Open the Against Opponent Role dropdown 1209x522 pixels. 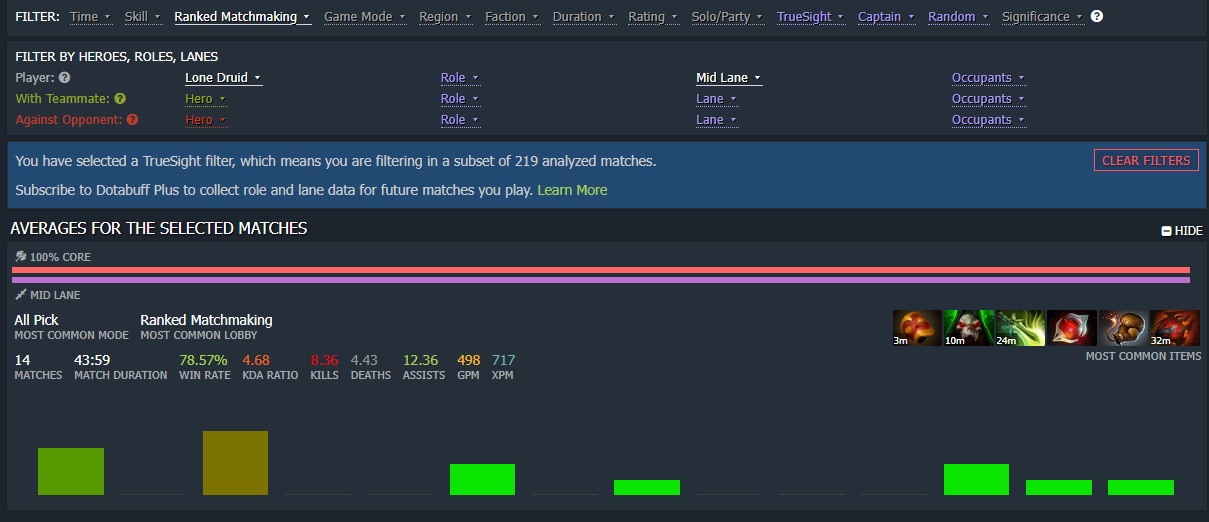[460, 120]
